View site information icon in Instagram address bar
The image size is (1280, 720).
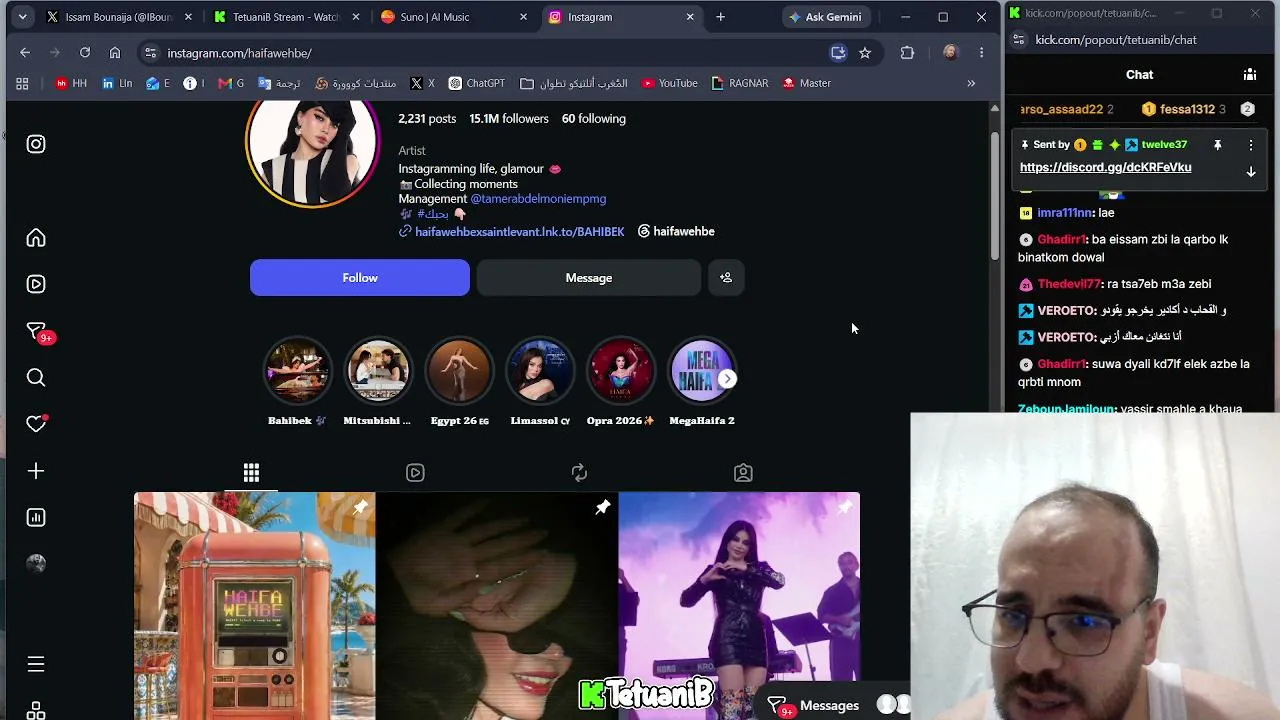pyautogui.click(x=150, y=53)
